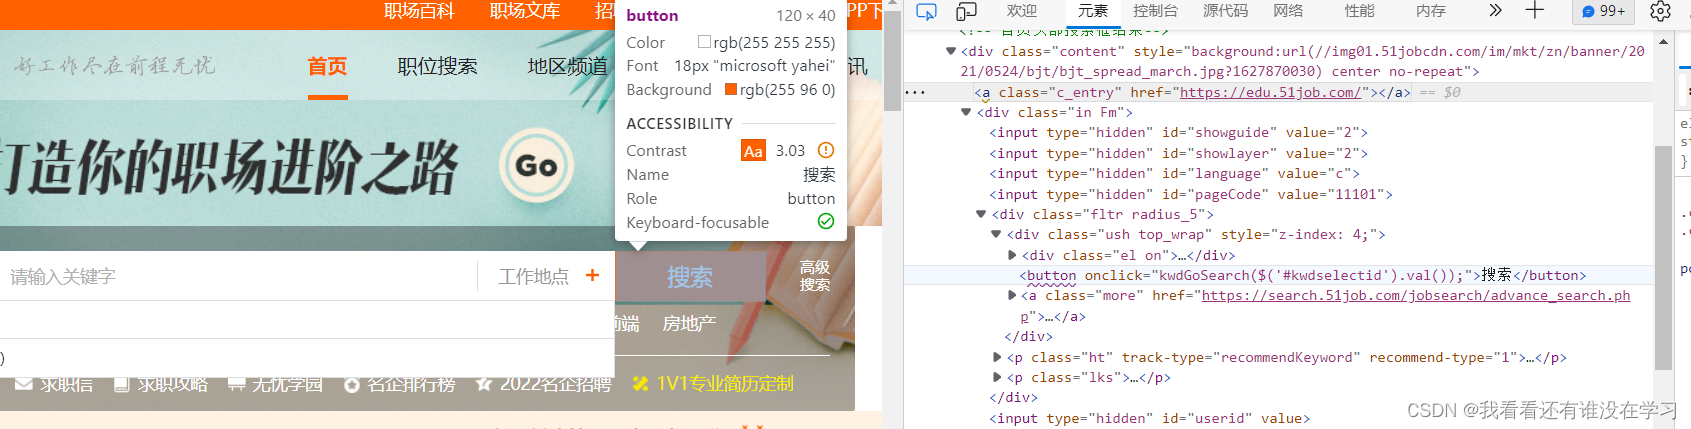Click the icon beside 名企排行榜
This screenshot has height=429, width=1691.
(x=352, y=384)
